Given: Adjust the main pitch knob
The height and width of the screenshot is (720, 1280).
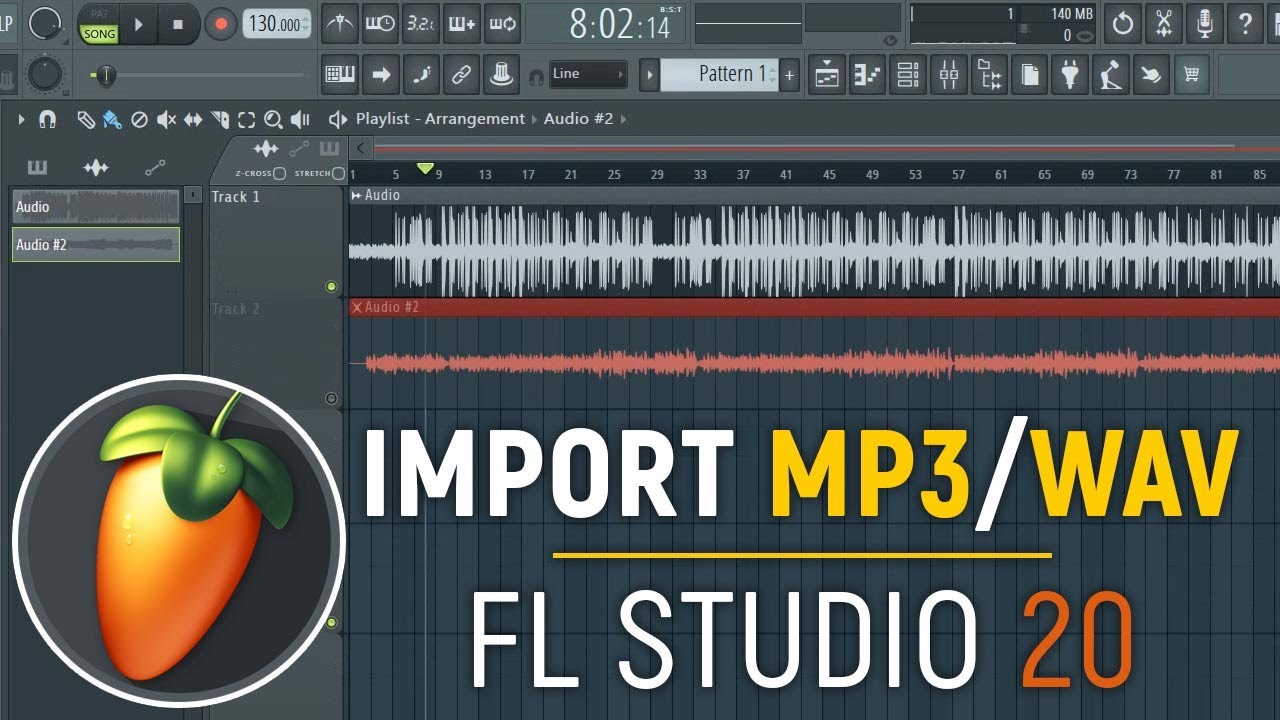Looking at the screenshot, I should [43, 73].
